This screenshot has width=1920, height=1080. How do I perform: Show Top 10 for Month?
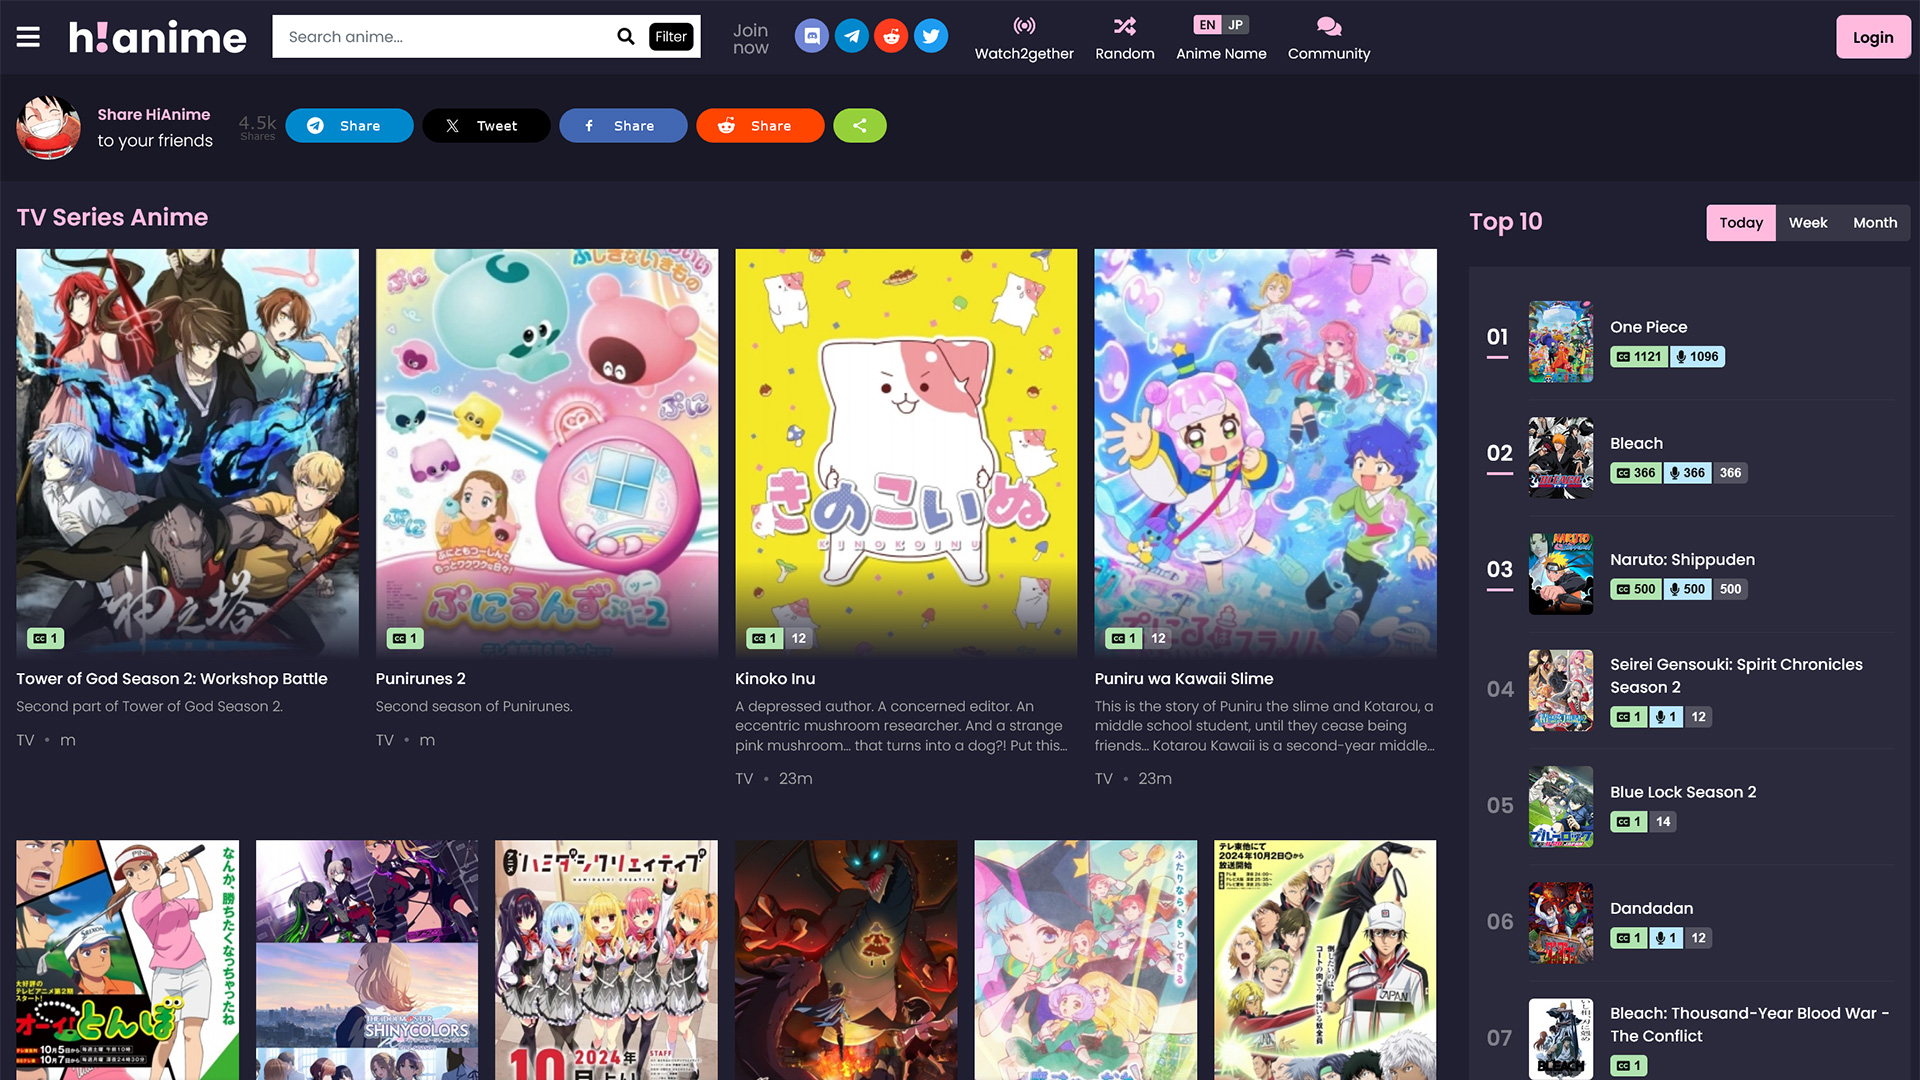(x=1875, y=223)
